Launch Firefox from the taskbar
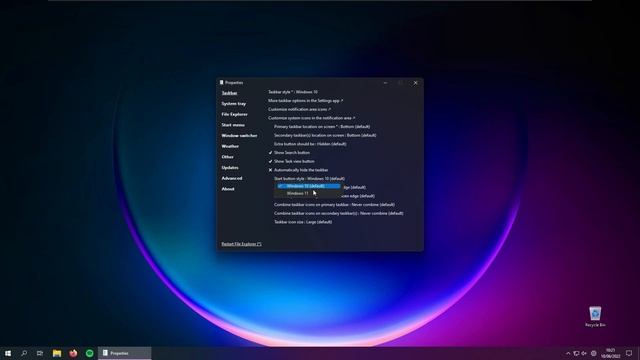Viewport: 640px width, 360px height. 73,353
